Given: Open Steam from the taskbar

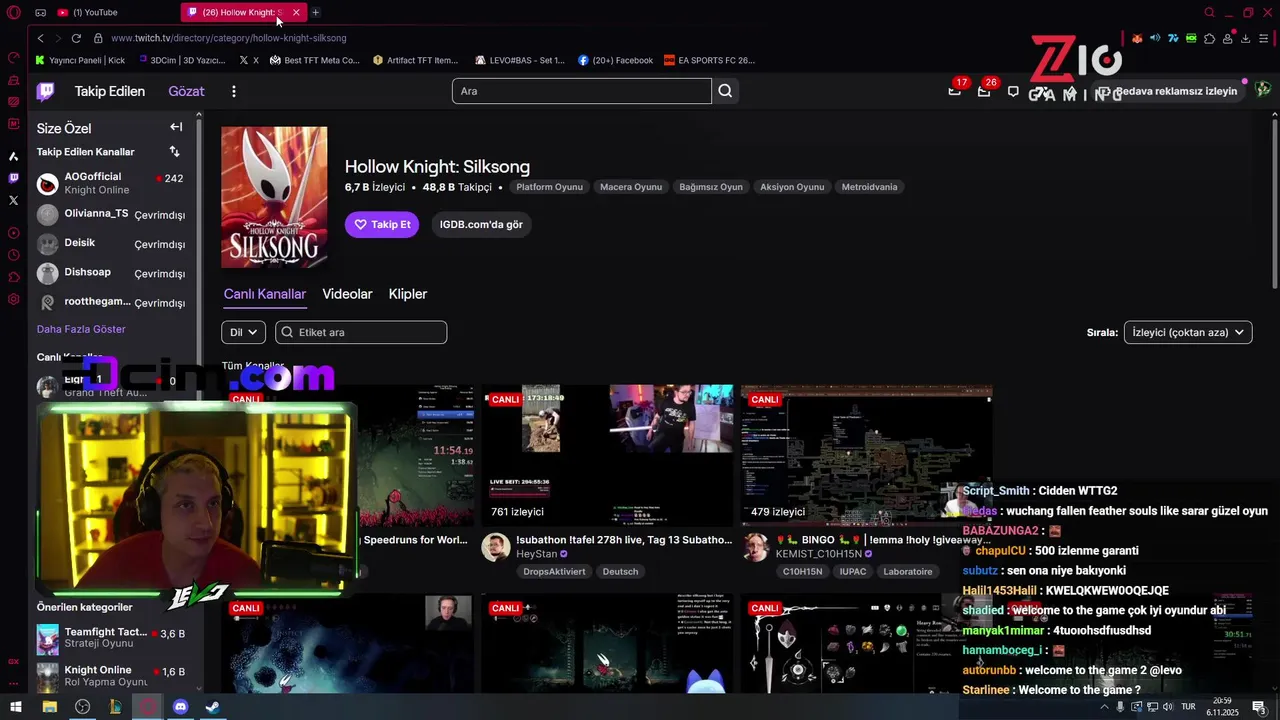Looking at the screenshot, I should (213, 707).
